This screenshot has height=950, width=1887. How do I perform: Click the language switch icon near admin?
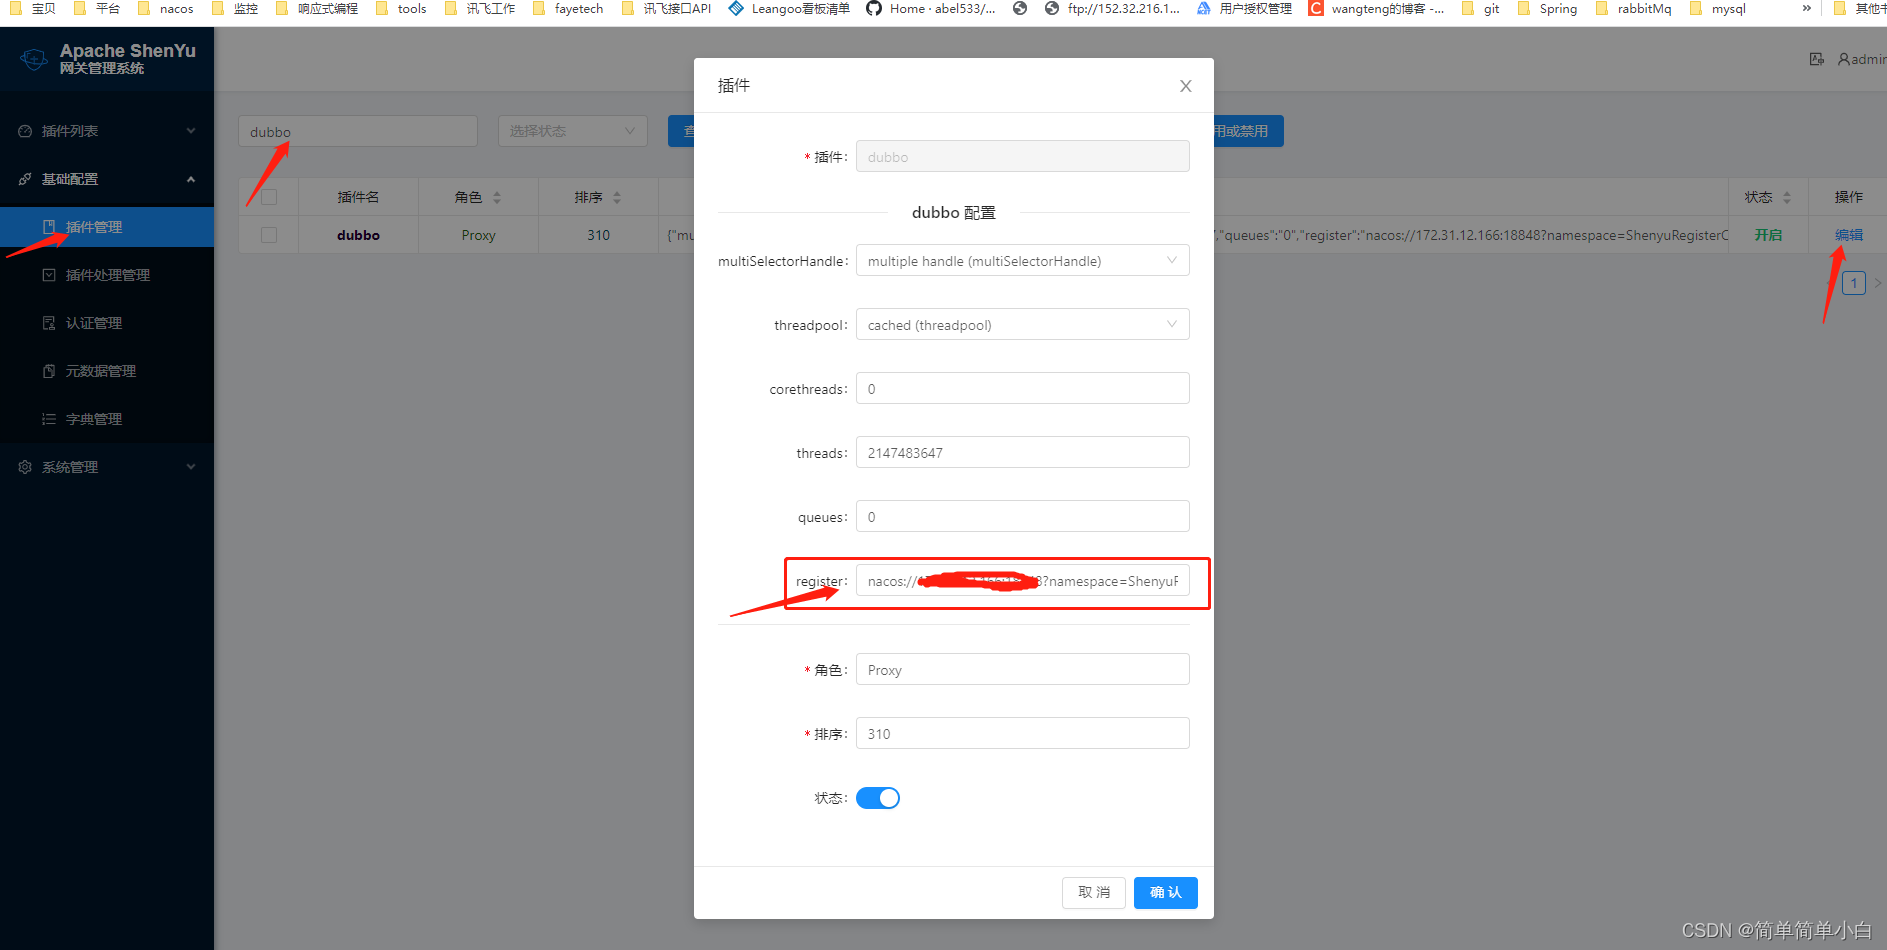pyautogui.click(x=1817, y=60)
